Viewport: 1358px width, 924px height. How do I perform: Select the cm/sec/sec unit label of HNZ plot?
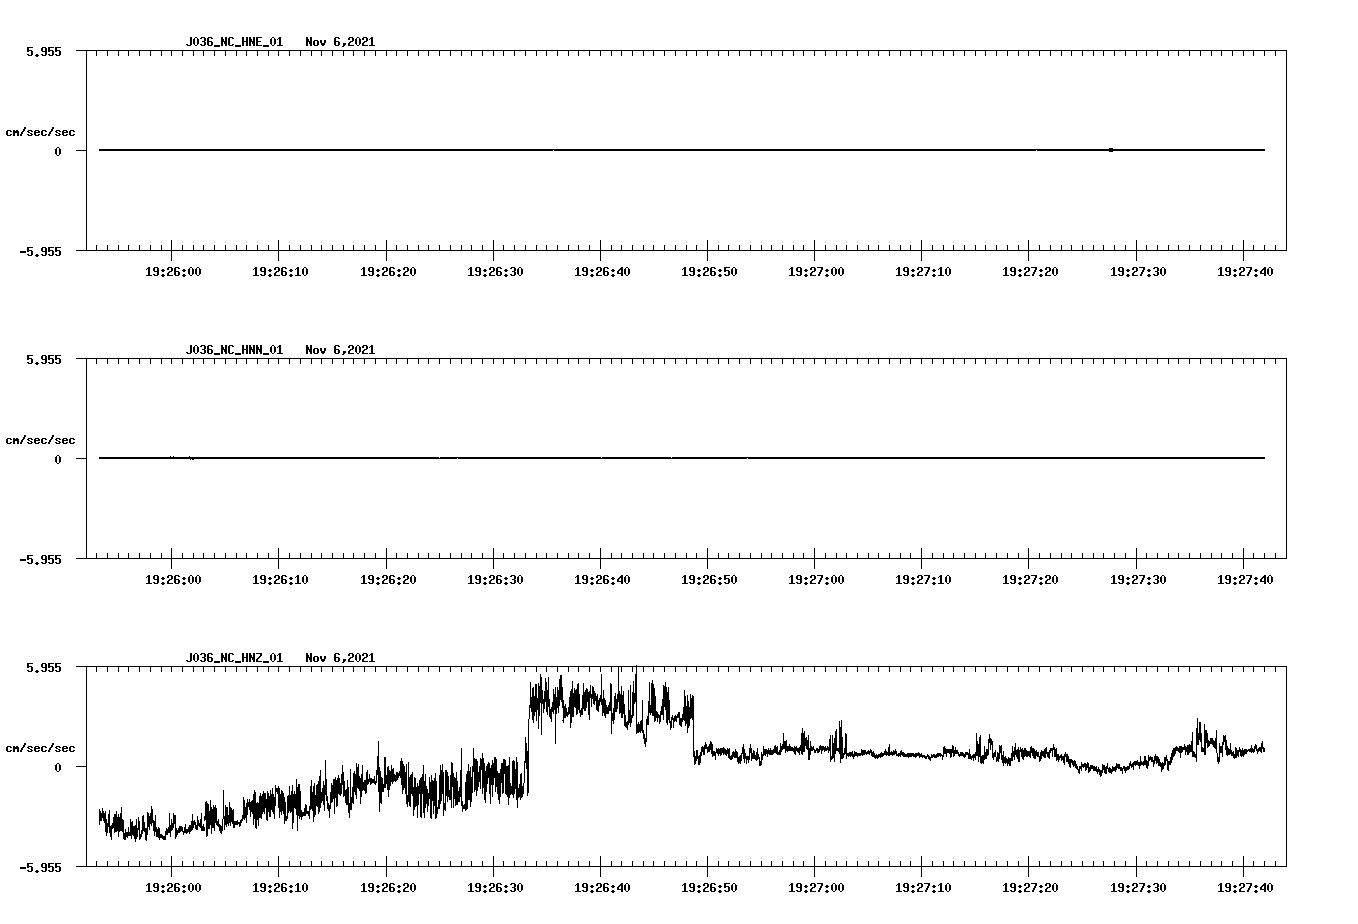pos(40,748)
